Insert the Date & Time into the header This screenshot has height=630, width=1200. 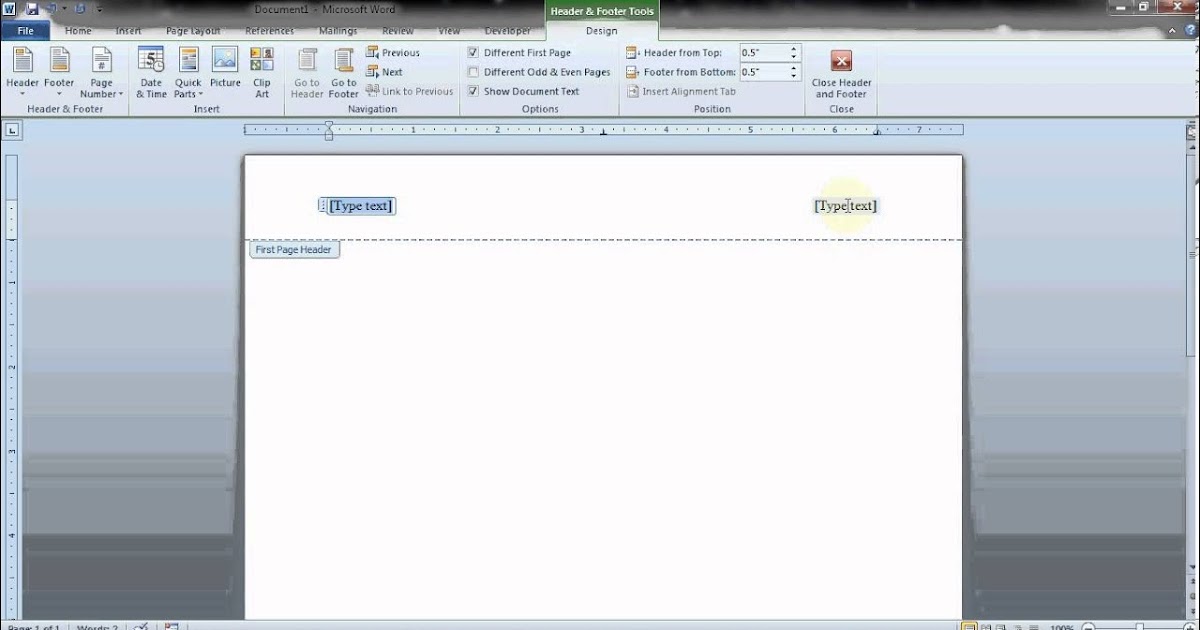pyautogui.click(x=150, y=70)
